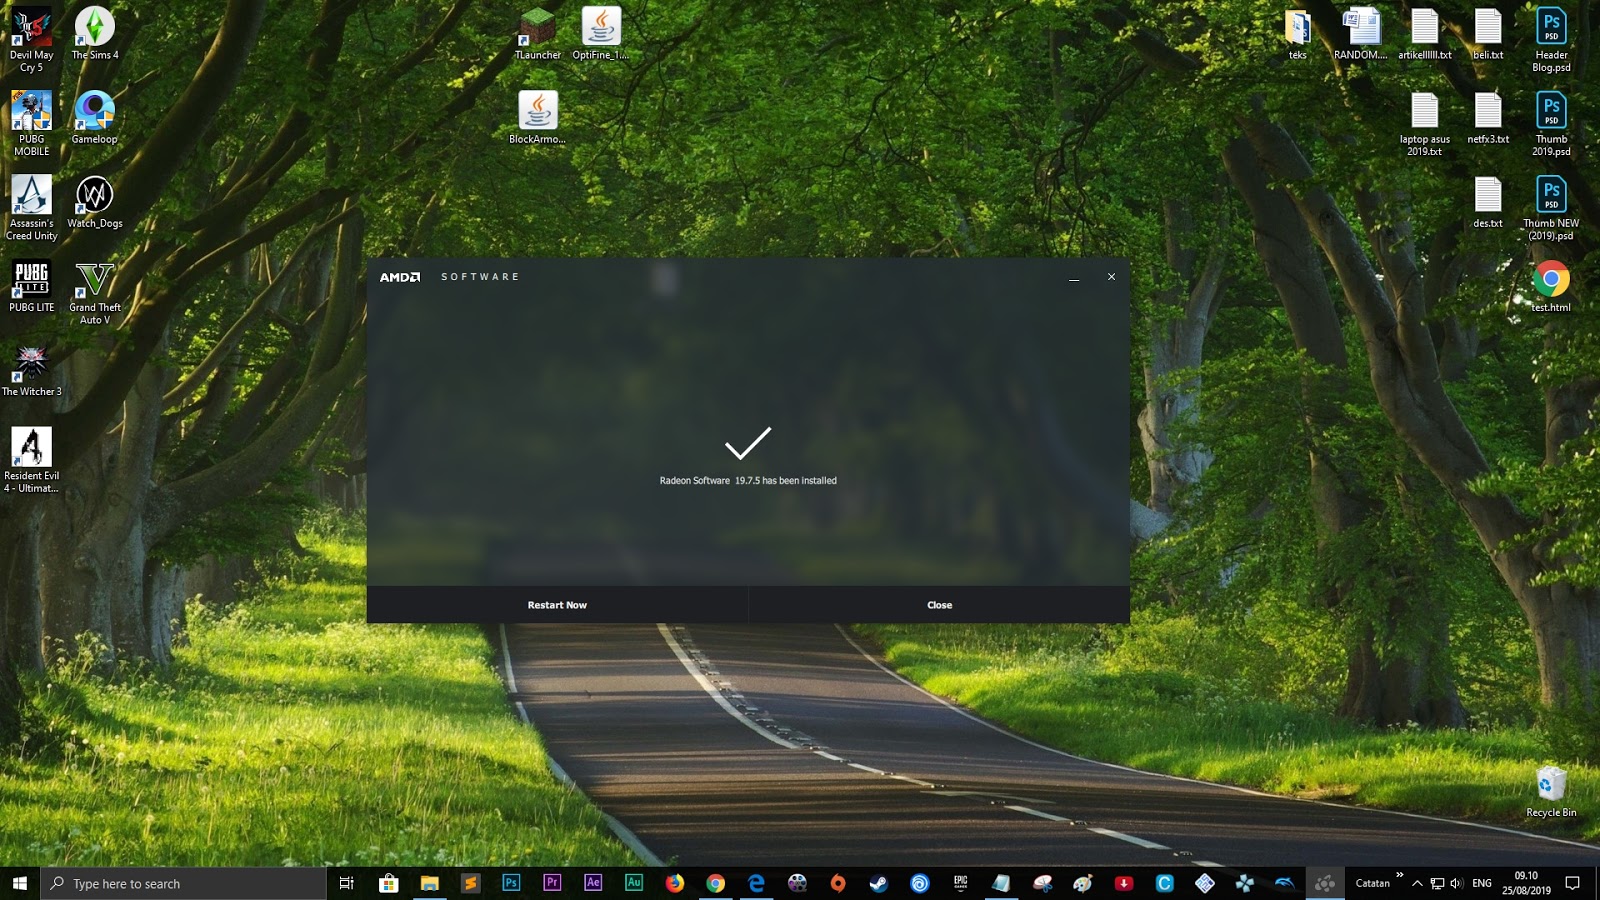Open Windows Start menu

(20, 883)
